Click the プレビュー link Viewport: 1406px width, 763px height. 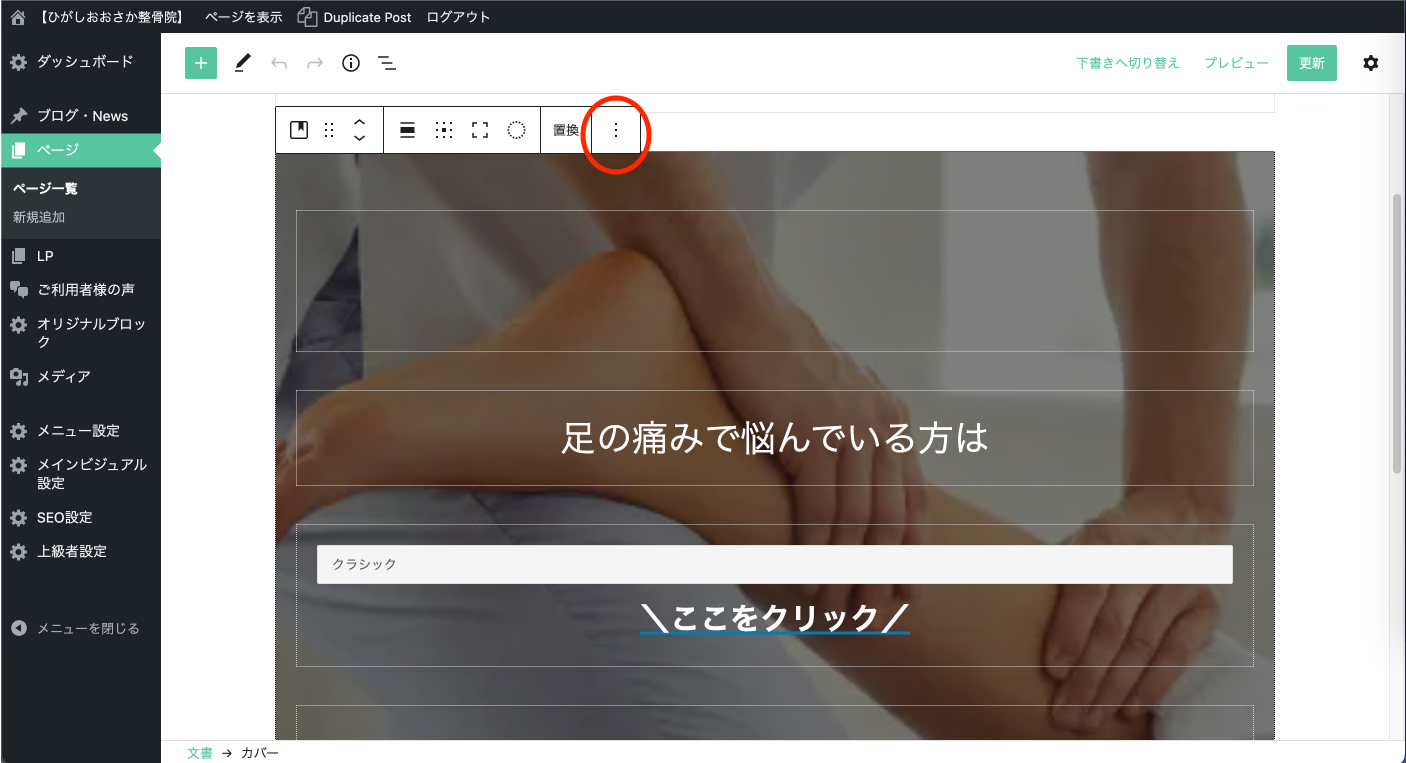click(x=1236, y=63)
